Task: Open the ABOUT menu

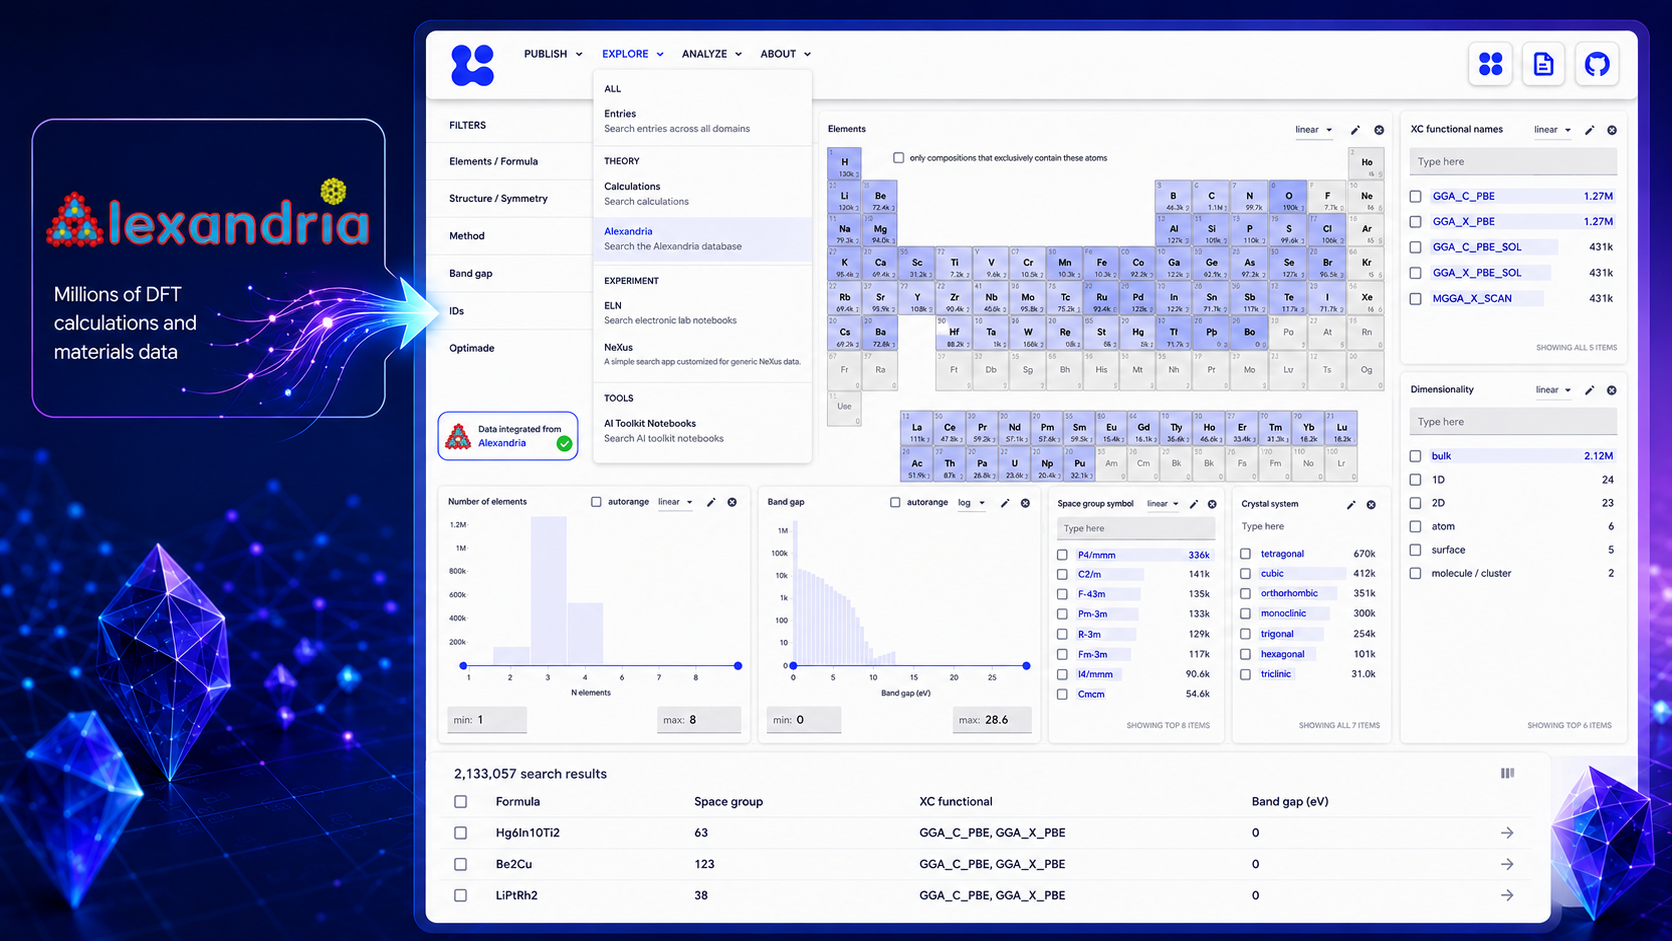Action: tap(785, 54)
